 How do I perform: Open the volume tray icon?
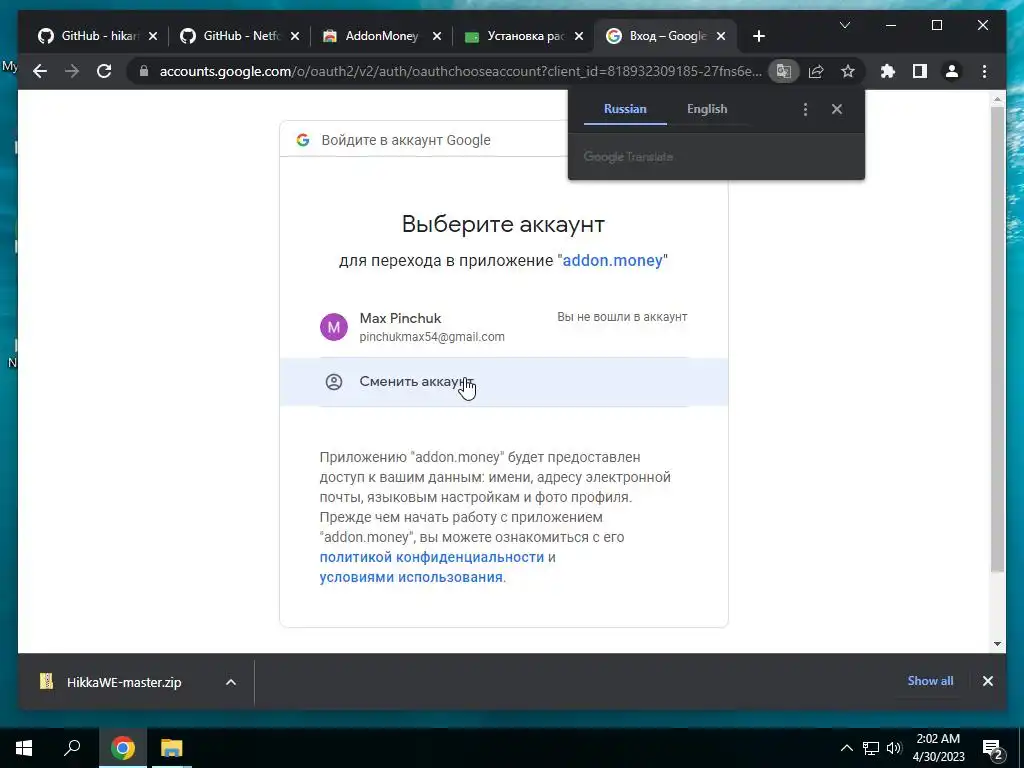[x=894, y=748]
